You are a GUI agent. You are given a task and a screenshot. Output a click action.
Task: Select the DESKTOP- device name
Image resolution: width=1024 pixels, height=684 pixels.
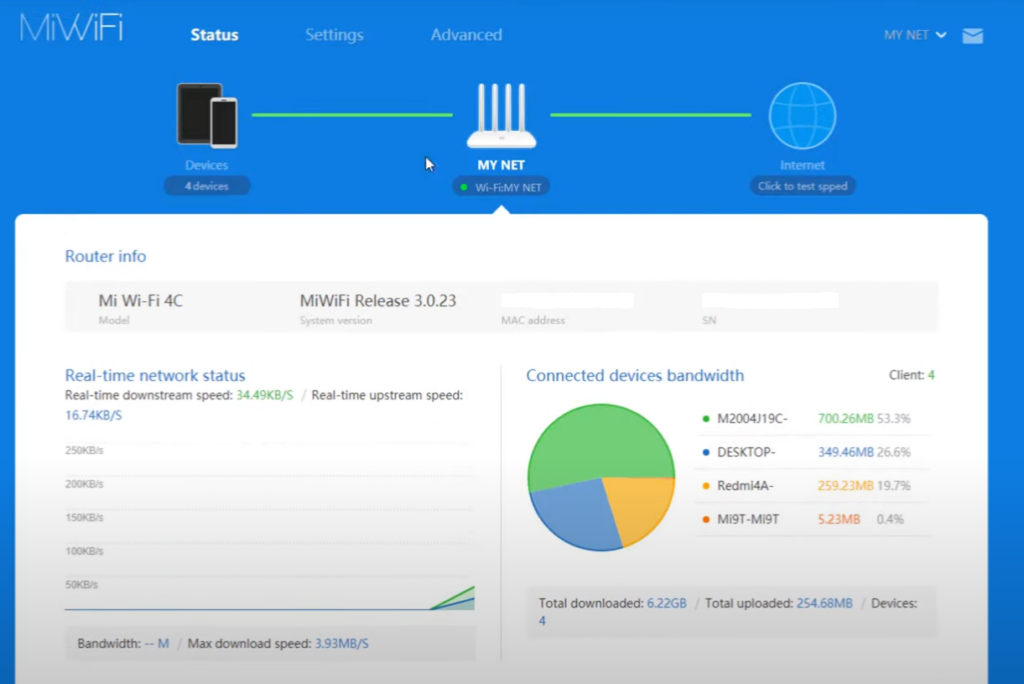tap(746, 452)
